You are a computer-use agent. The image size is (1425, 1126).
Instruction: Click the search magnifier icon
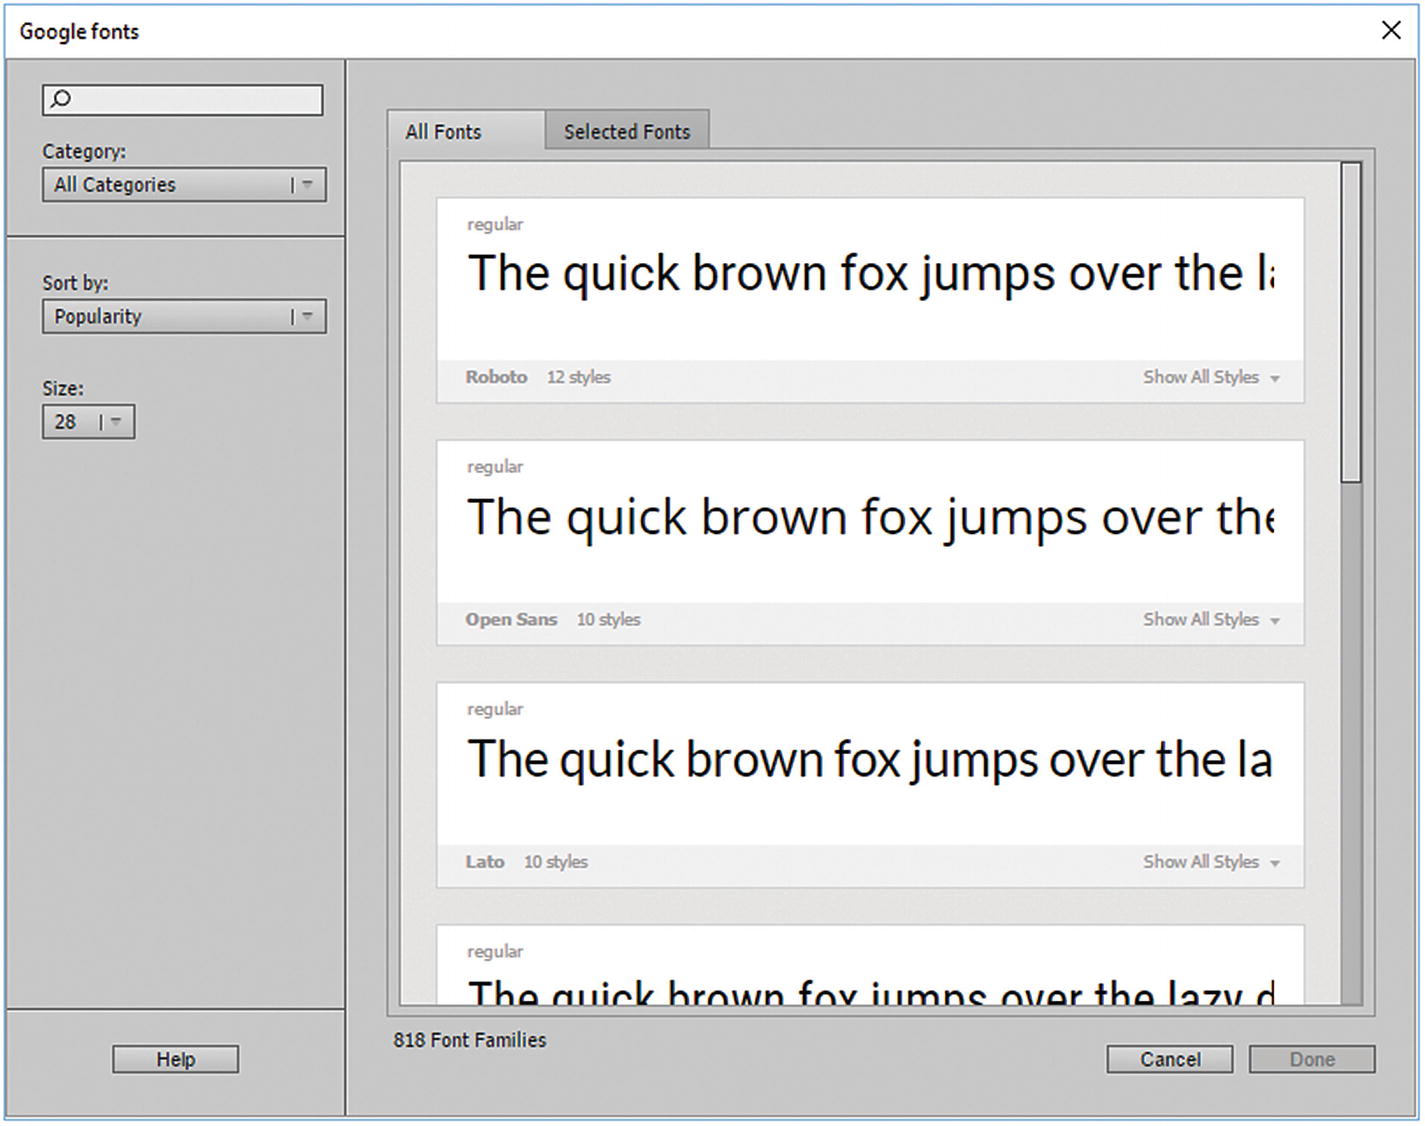61,100
